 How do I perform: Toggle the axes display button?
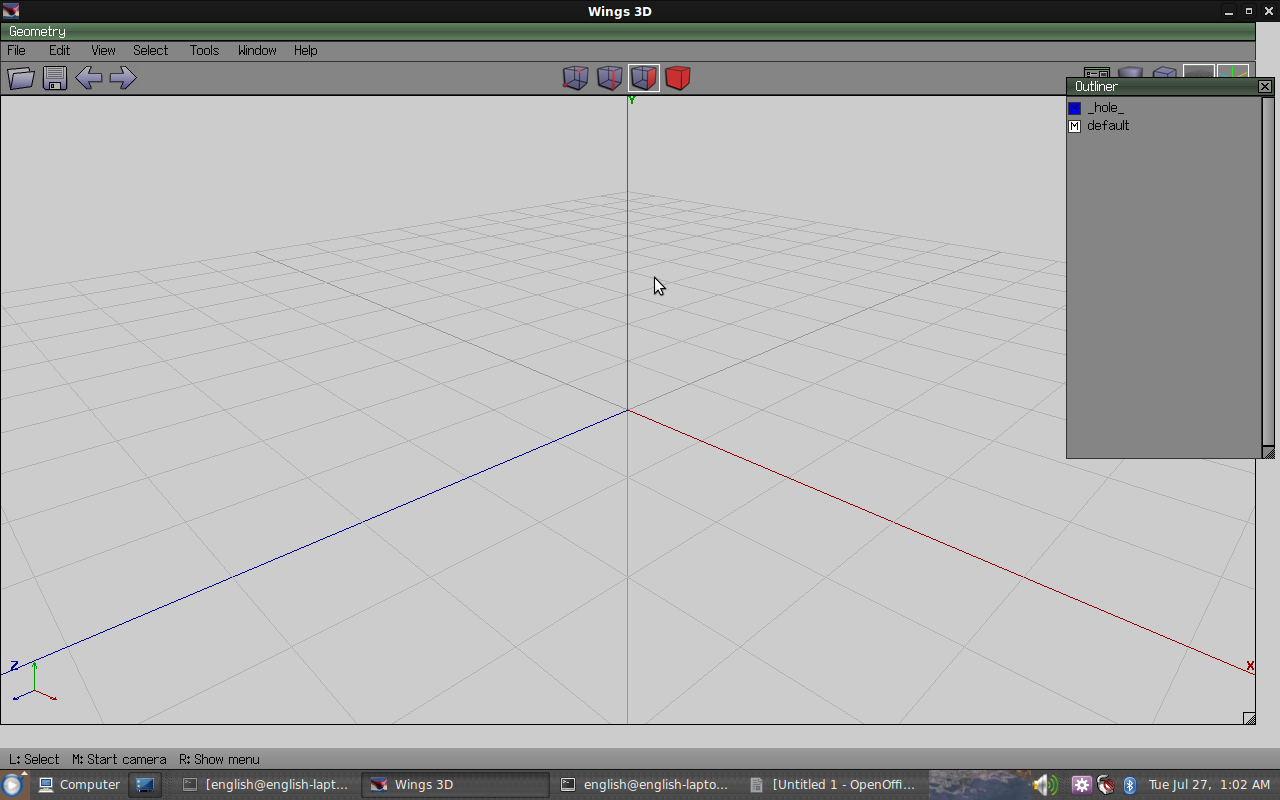(1233, 74)
